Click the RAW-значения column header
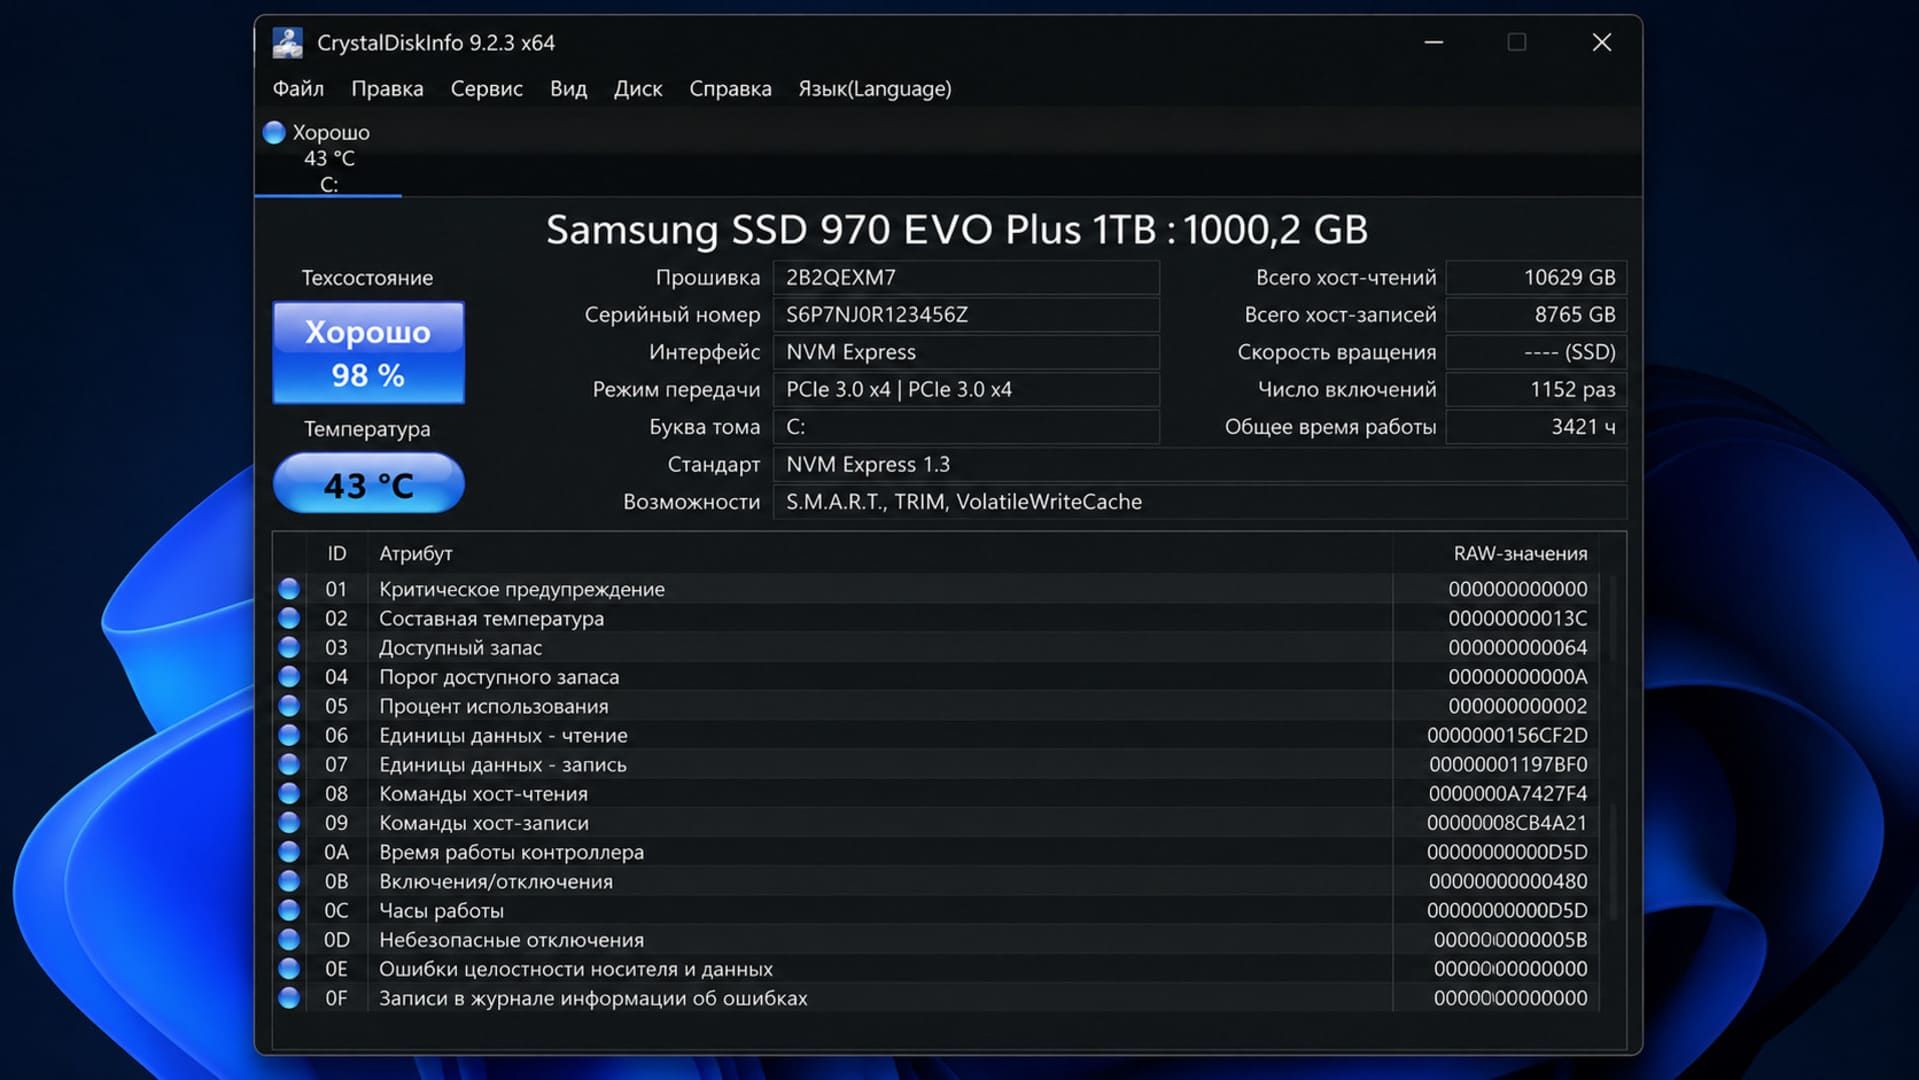1919x1080 pixels. [1520, 553]
